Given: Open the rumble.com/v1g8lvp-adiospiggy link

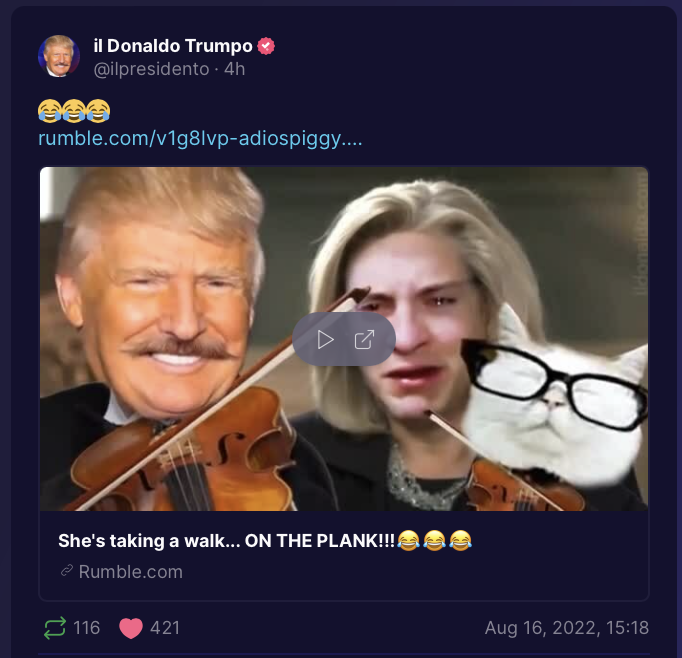Looking at the screenshot, I should pyautogui.click(x=200, y=138).
